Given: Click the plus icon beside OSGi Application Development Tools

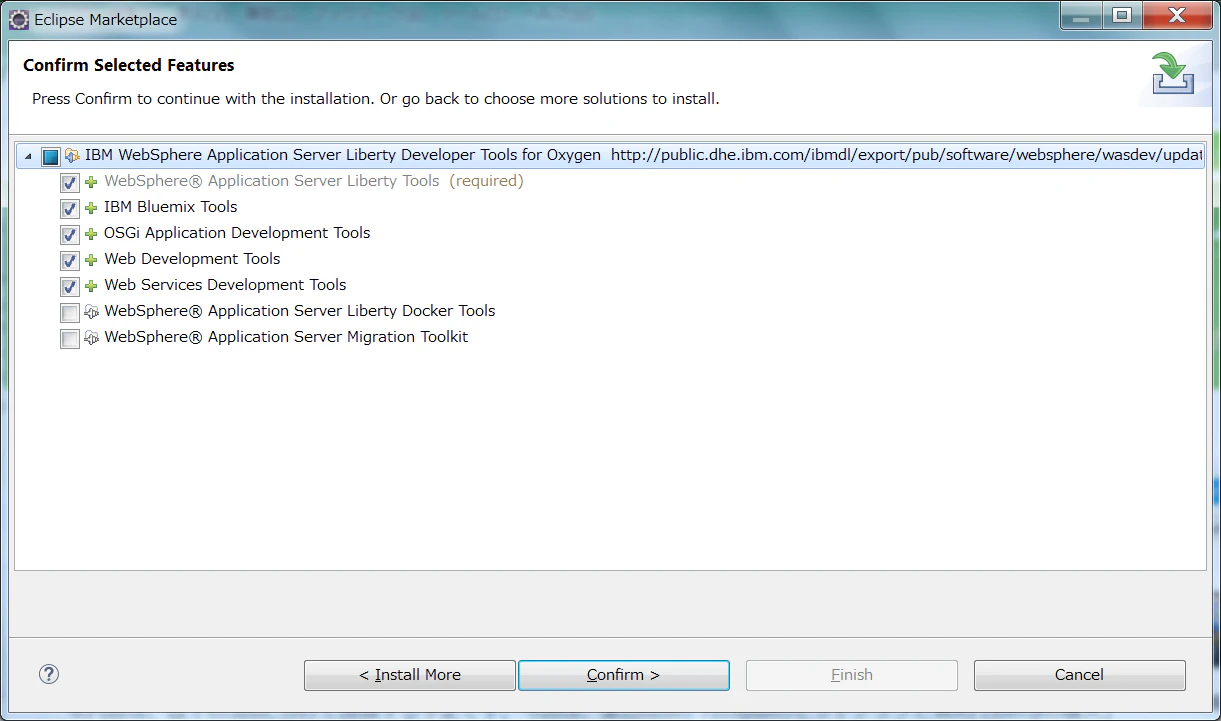Looking at the screenshot, I should pyautogui.click(x=91, y=234).
